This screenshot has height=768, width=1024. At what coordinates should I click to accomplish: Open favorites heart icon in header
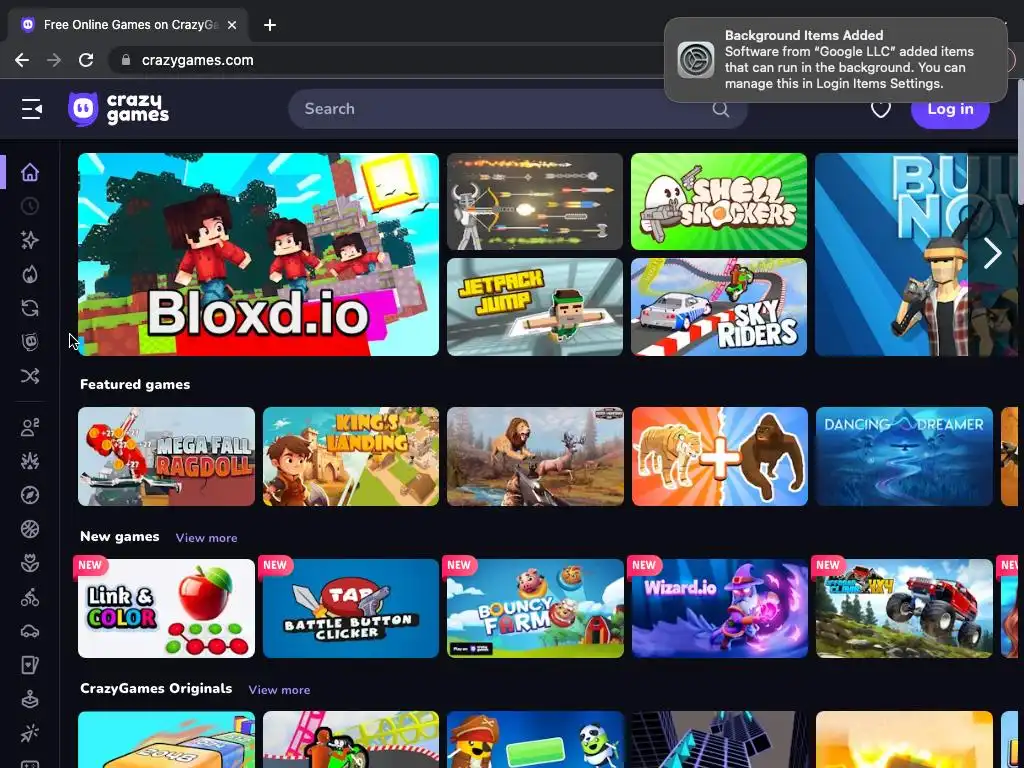click(880, 109)
